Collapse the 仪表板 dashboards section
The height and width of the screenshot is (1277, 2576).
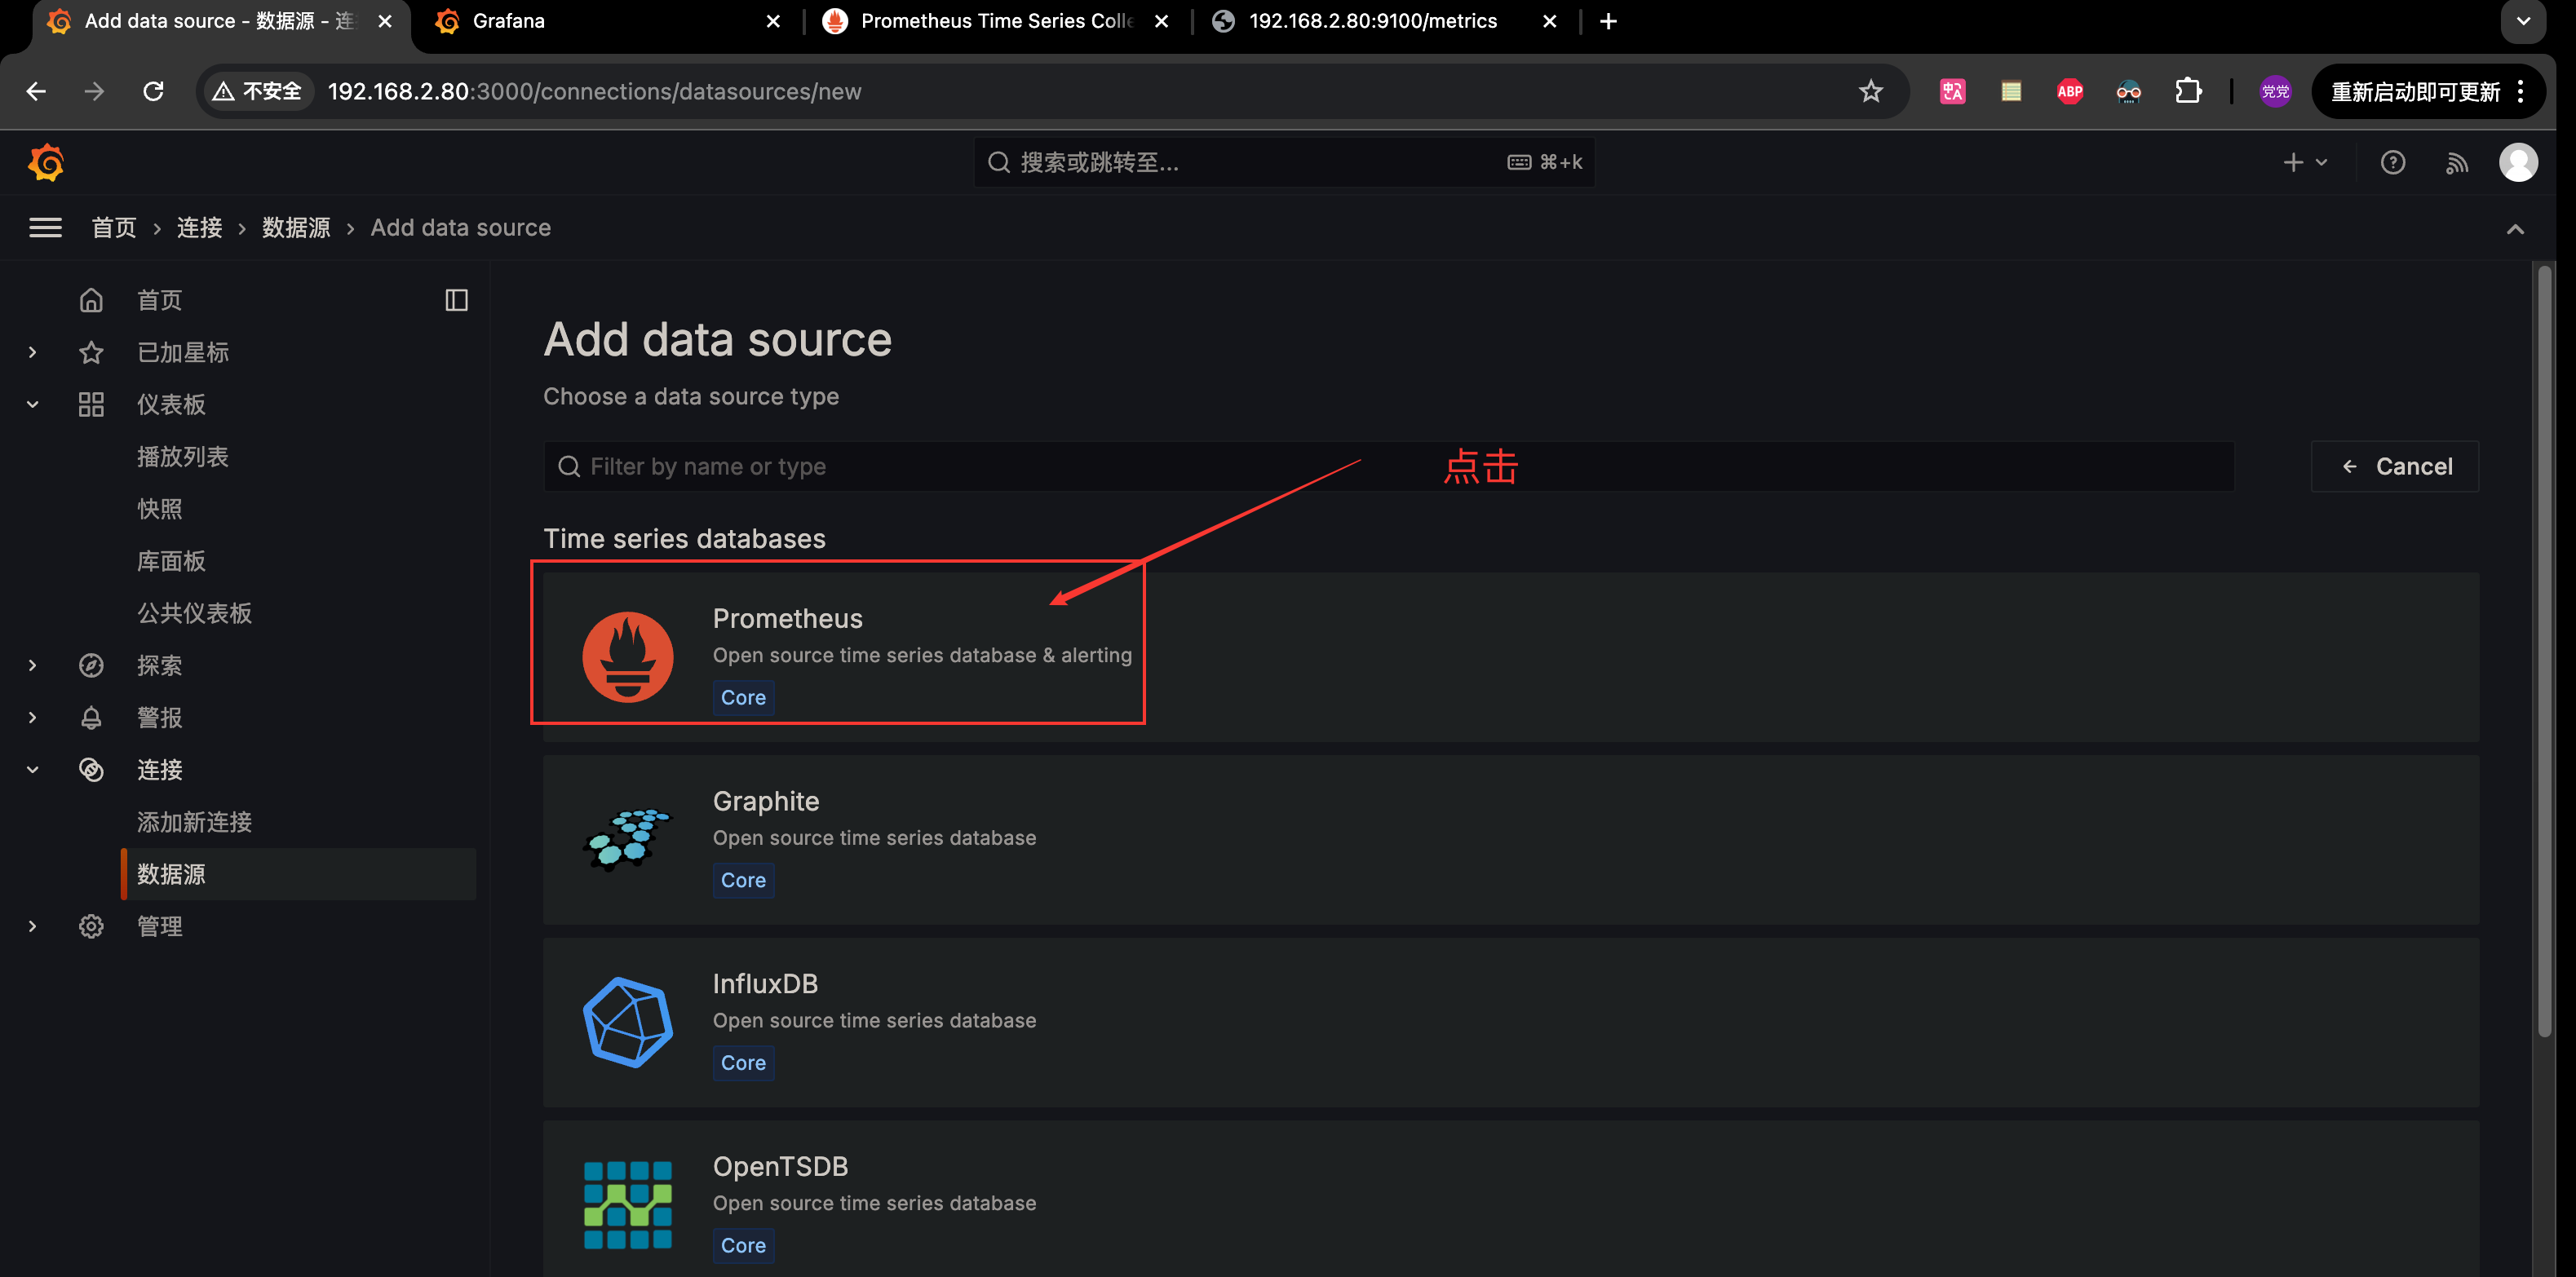point(32,404)
